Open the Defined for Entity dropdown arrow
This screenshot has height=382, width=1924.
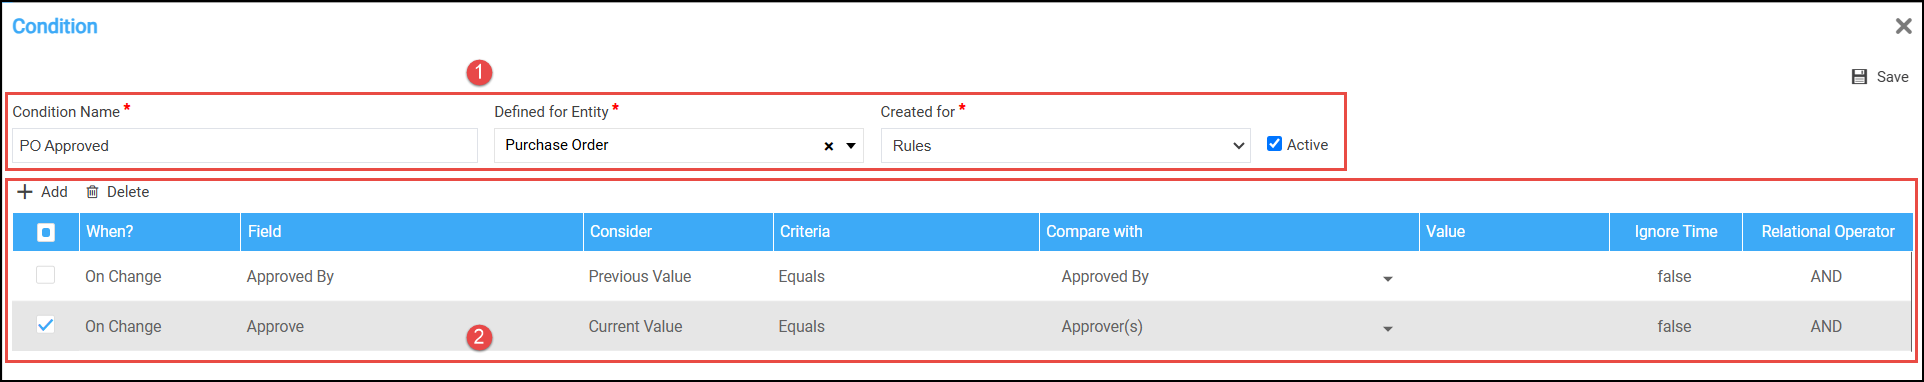pyautogui.click(x=851, y=146)
